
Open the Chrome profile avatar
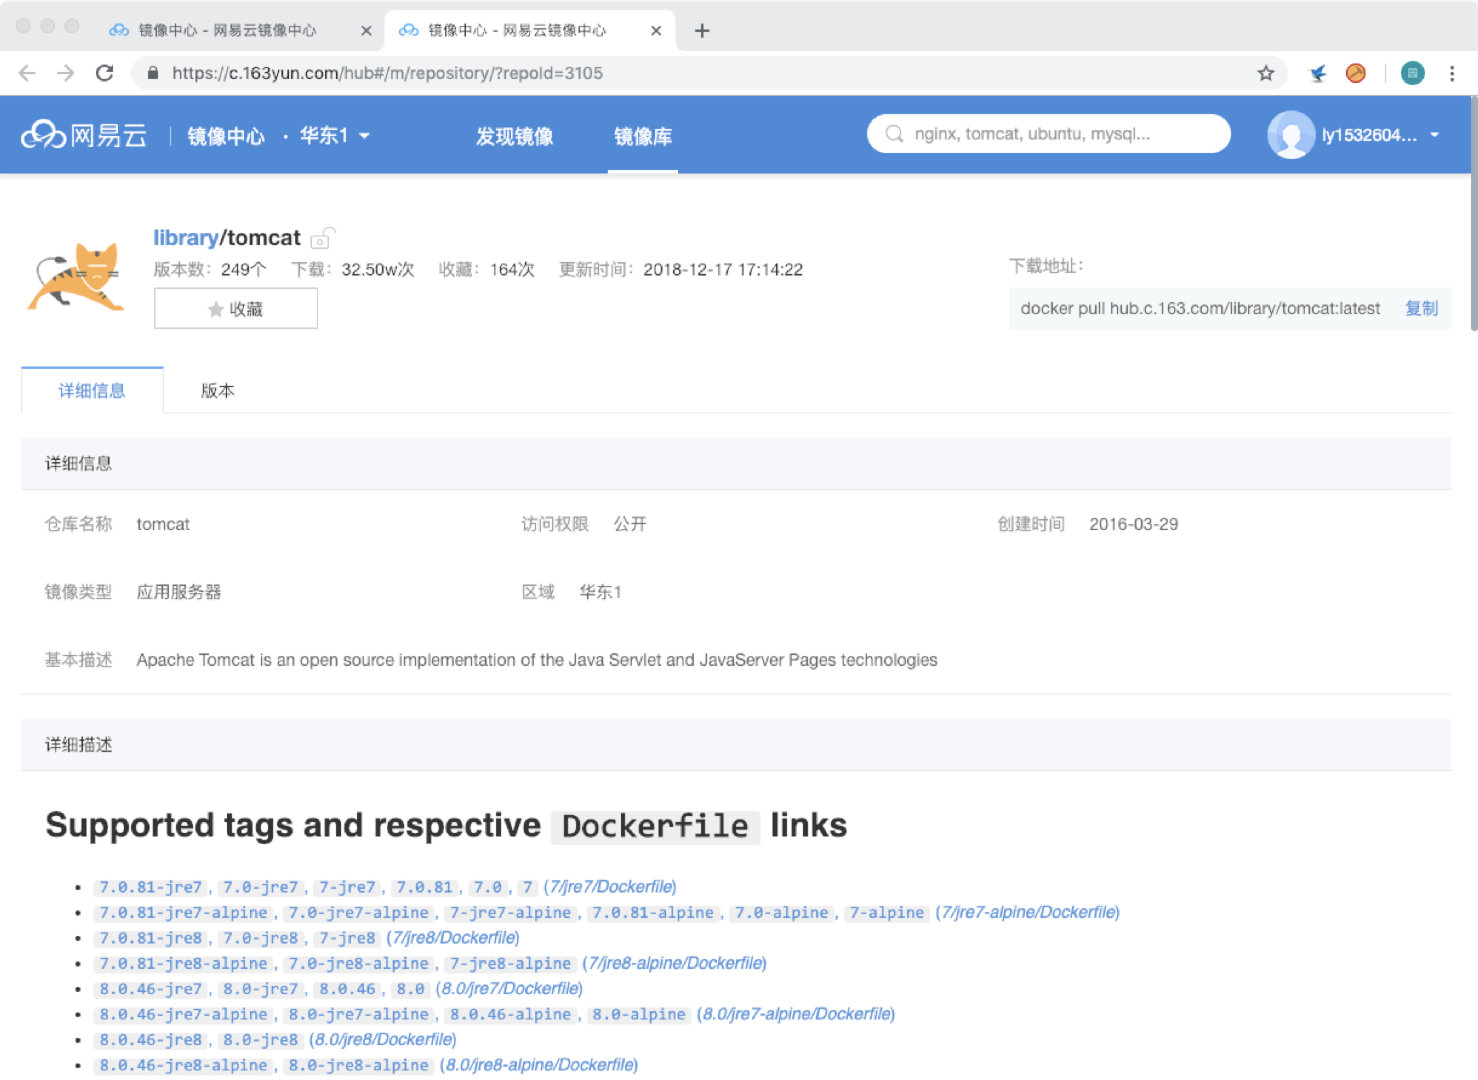click(1413, 73)
